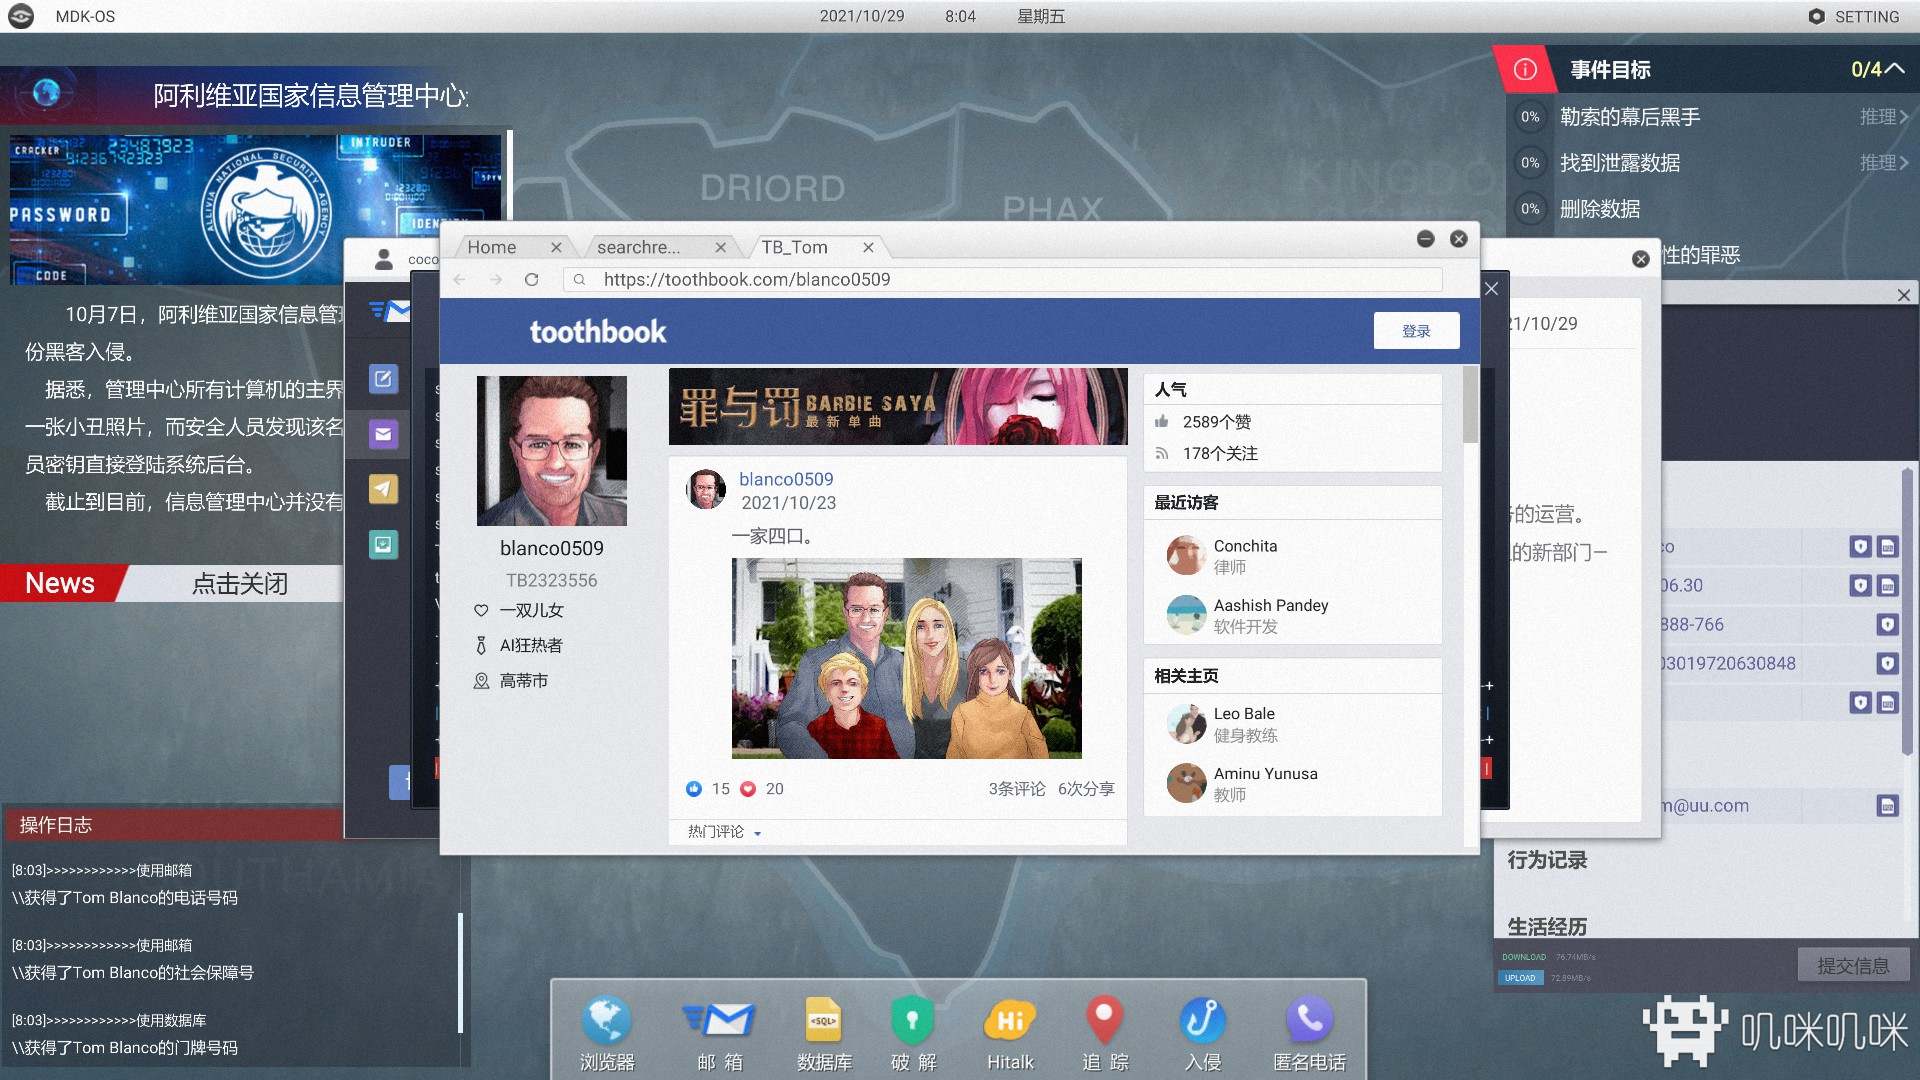Click the 提交信息 submit button

click(x=1853, y=966)
